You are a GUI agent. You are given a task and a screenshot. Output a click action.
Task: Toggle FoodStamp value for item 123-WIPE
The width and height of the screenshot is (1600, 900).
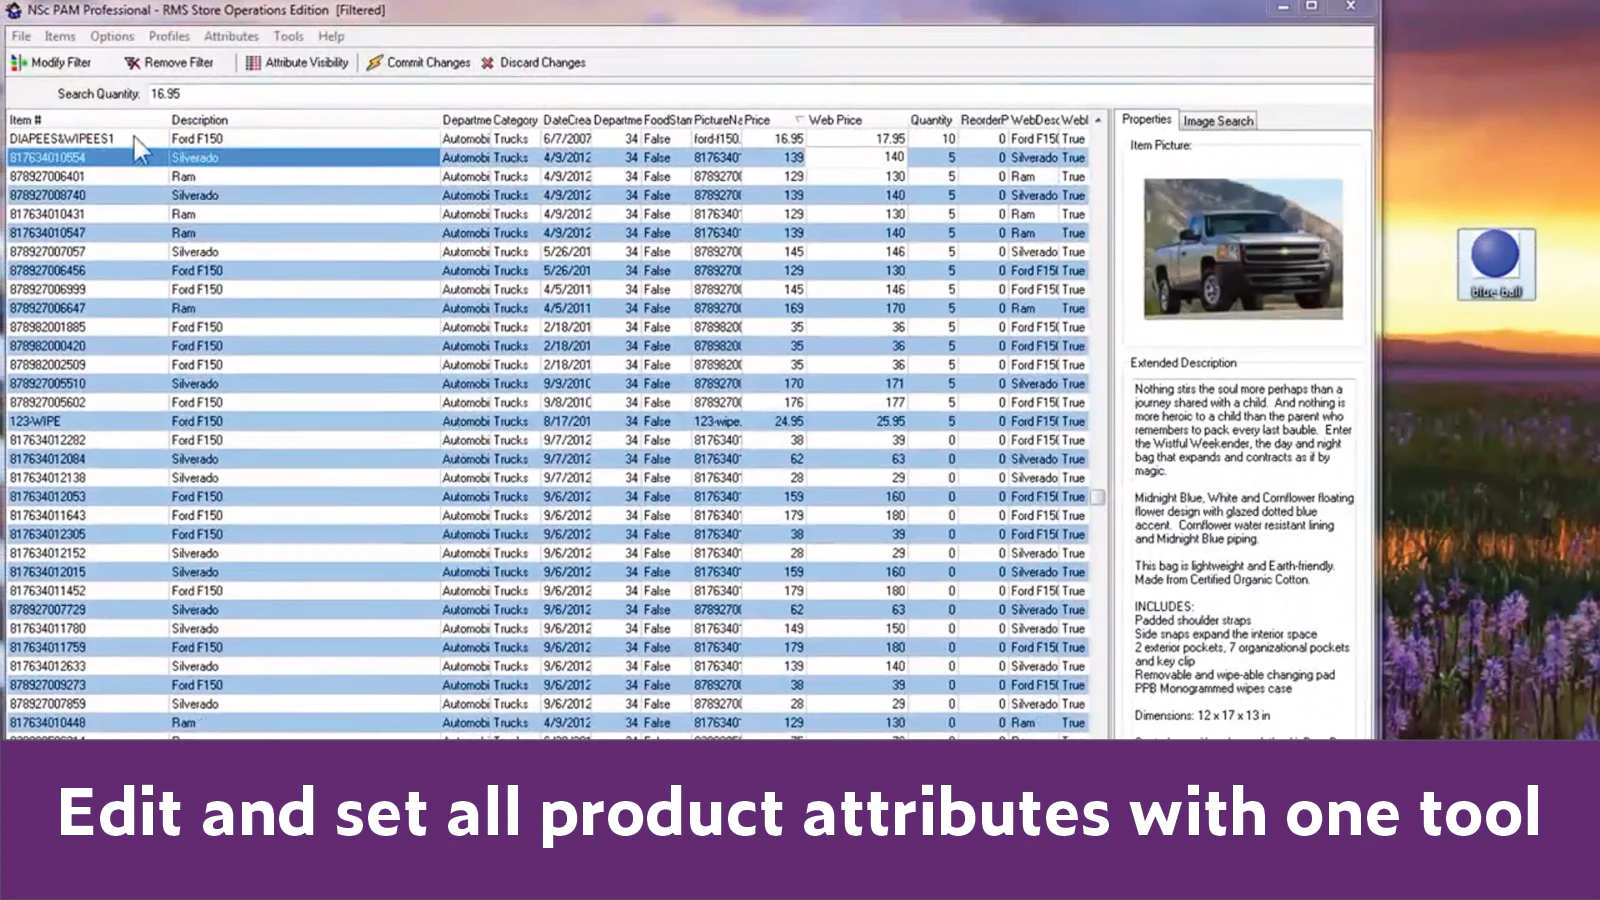(657, 421)
